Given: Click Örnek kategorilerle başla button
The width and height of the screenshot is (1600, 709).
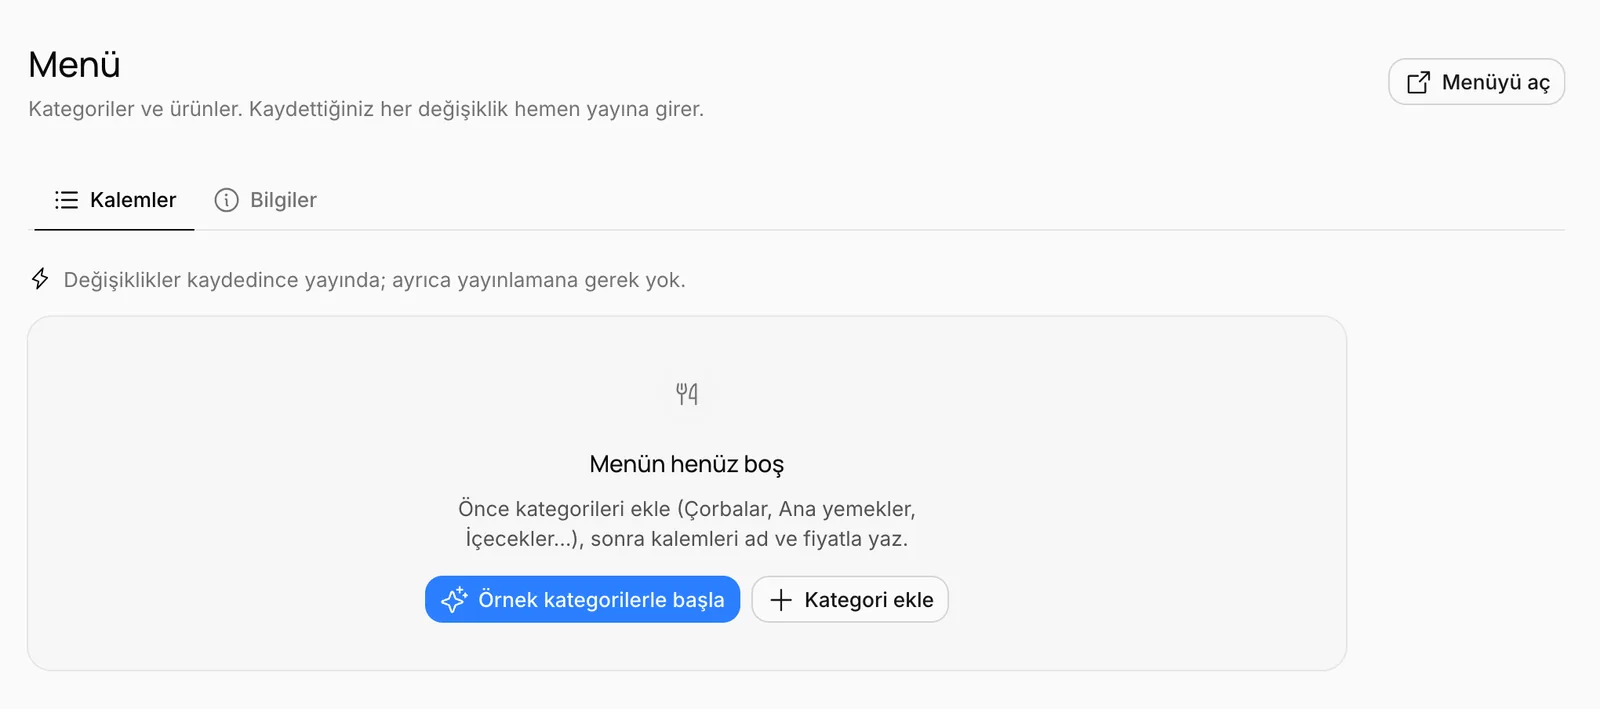Looking at the screenshot, I should click(582, 599).
